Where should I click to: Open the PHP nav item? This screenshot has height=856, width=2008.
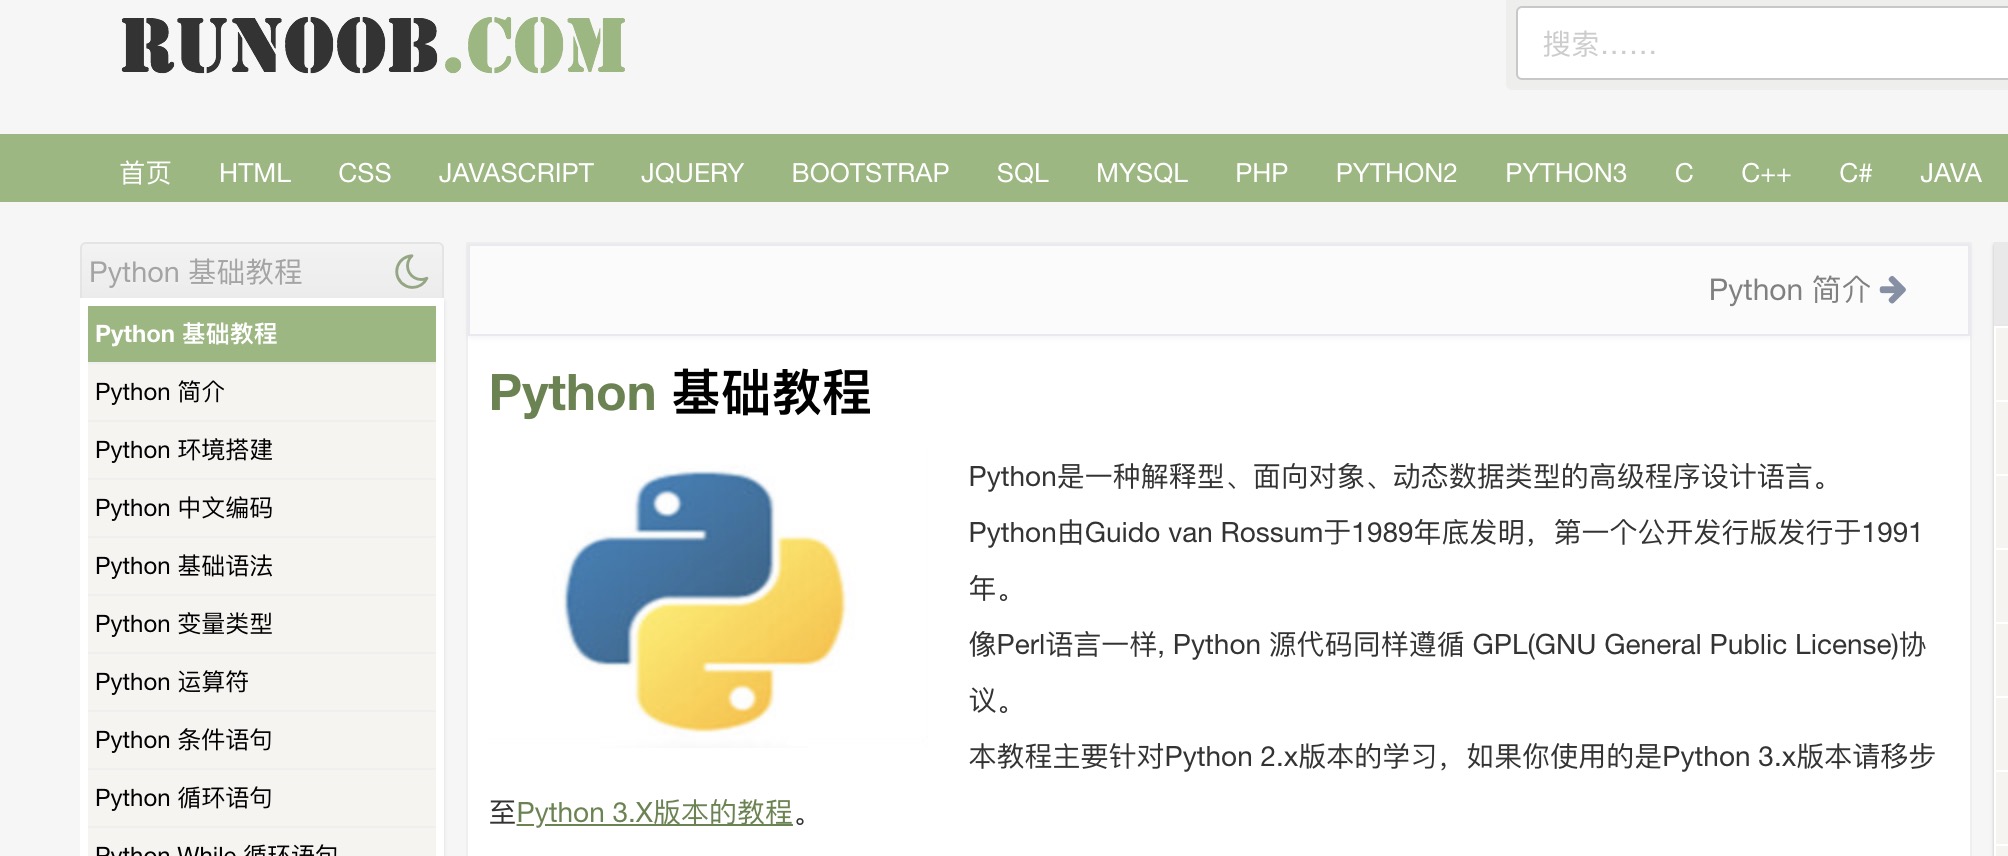(1261, 173)
